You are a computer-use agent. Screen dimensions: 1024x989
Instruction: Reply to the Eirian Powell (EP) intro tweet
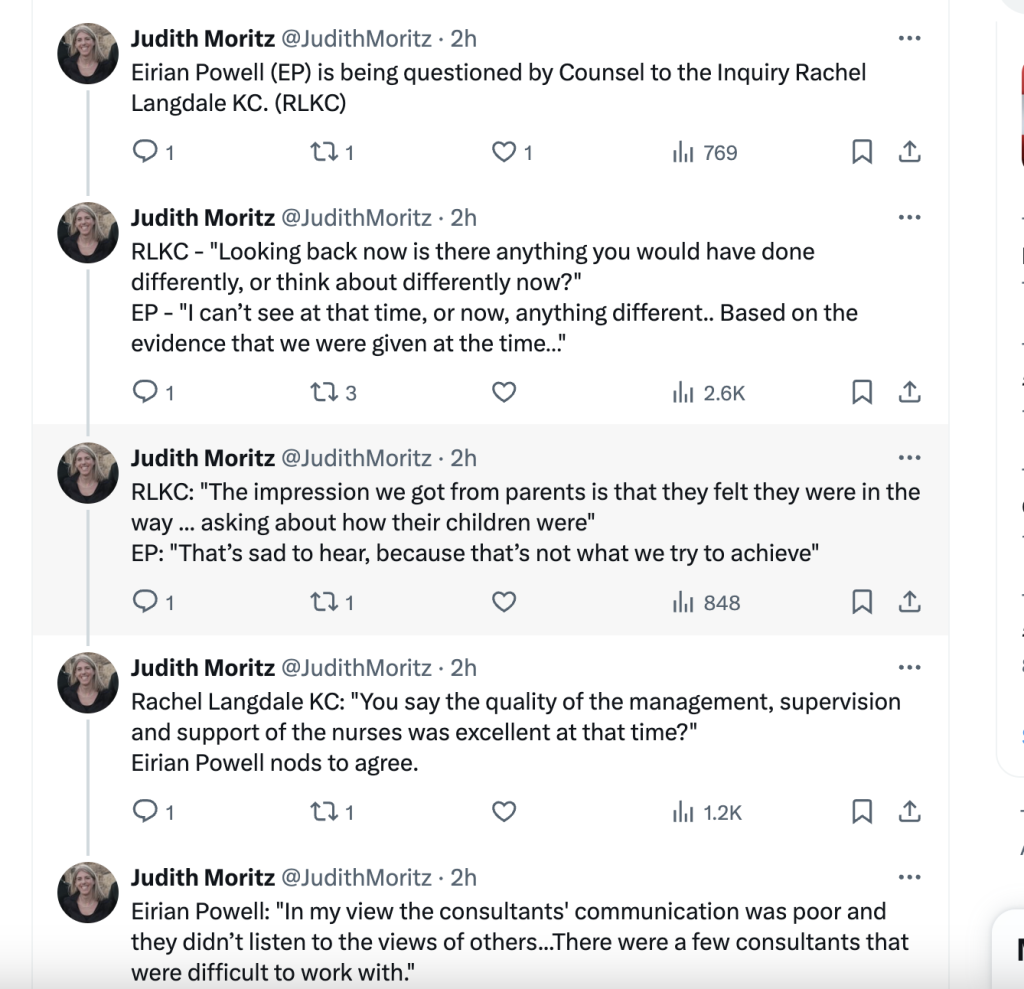tap(146, 152)
